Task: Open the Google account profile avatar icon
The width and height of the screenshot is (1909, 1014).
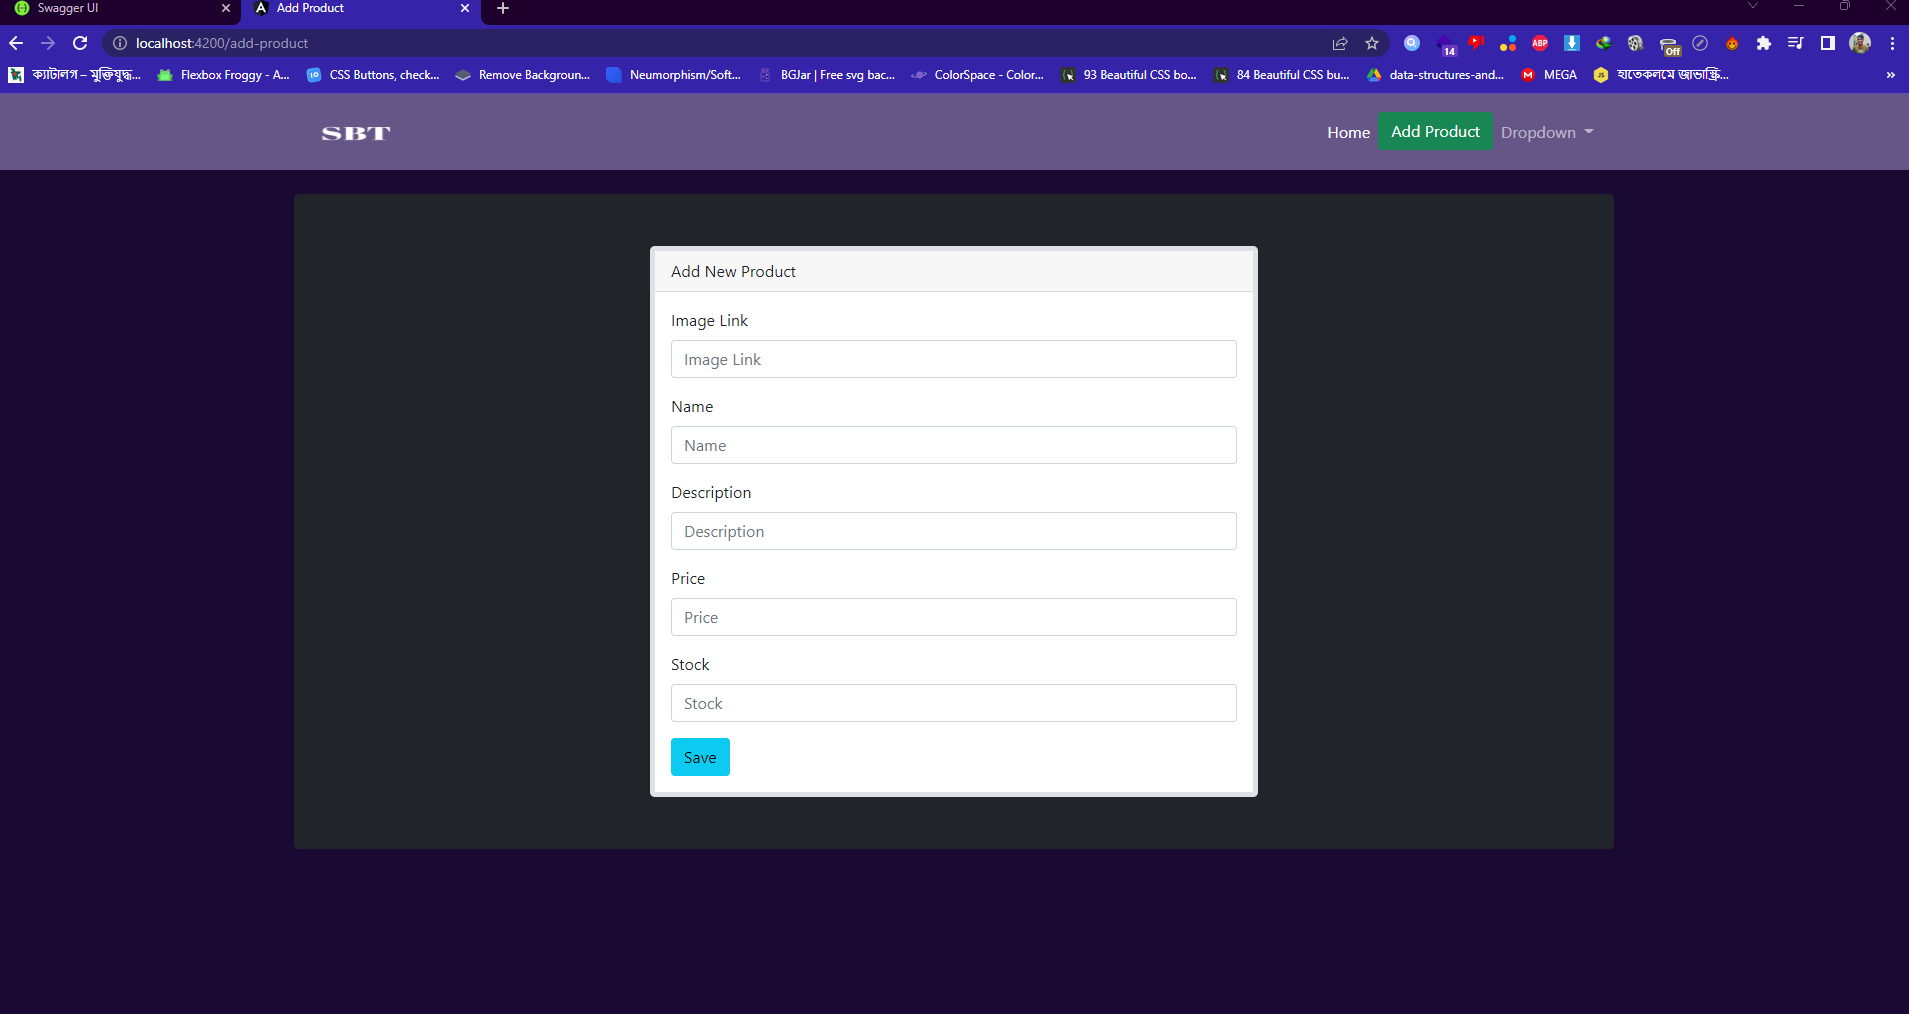Action: click(x=1859, y=43)
